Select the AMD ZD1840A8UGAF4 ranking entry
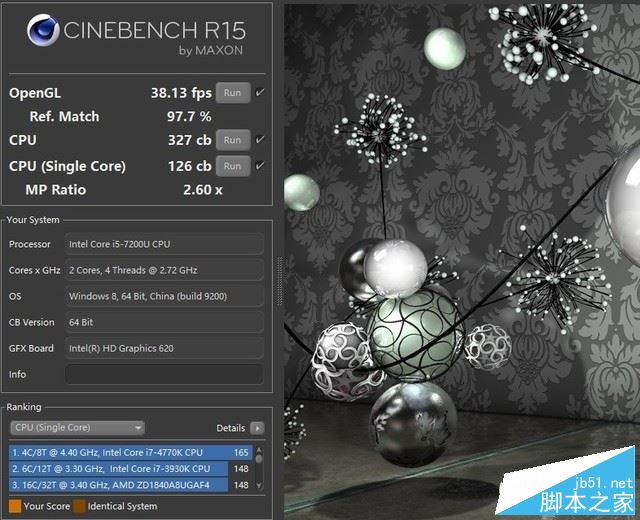 point(130,485)
